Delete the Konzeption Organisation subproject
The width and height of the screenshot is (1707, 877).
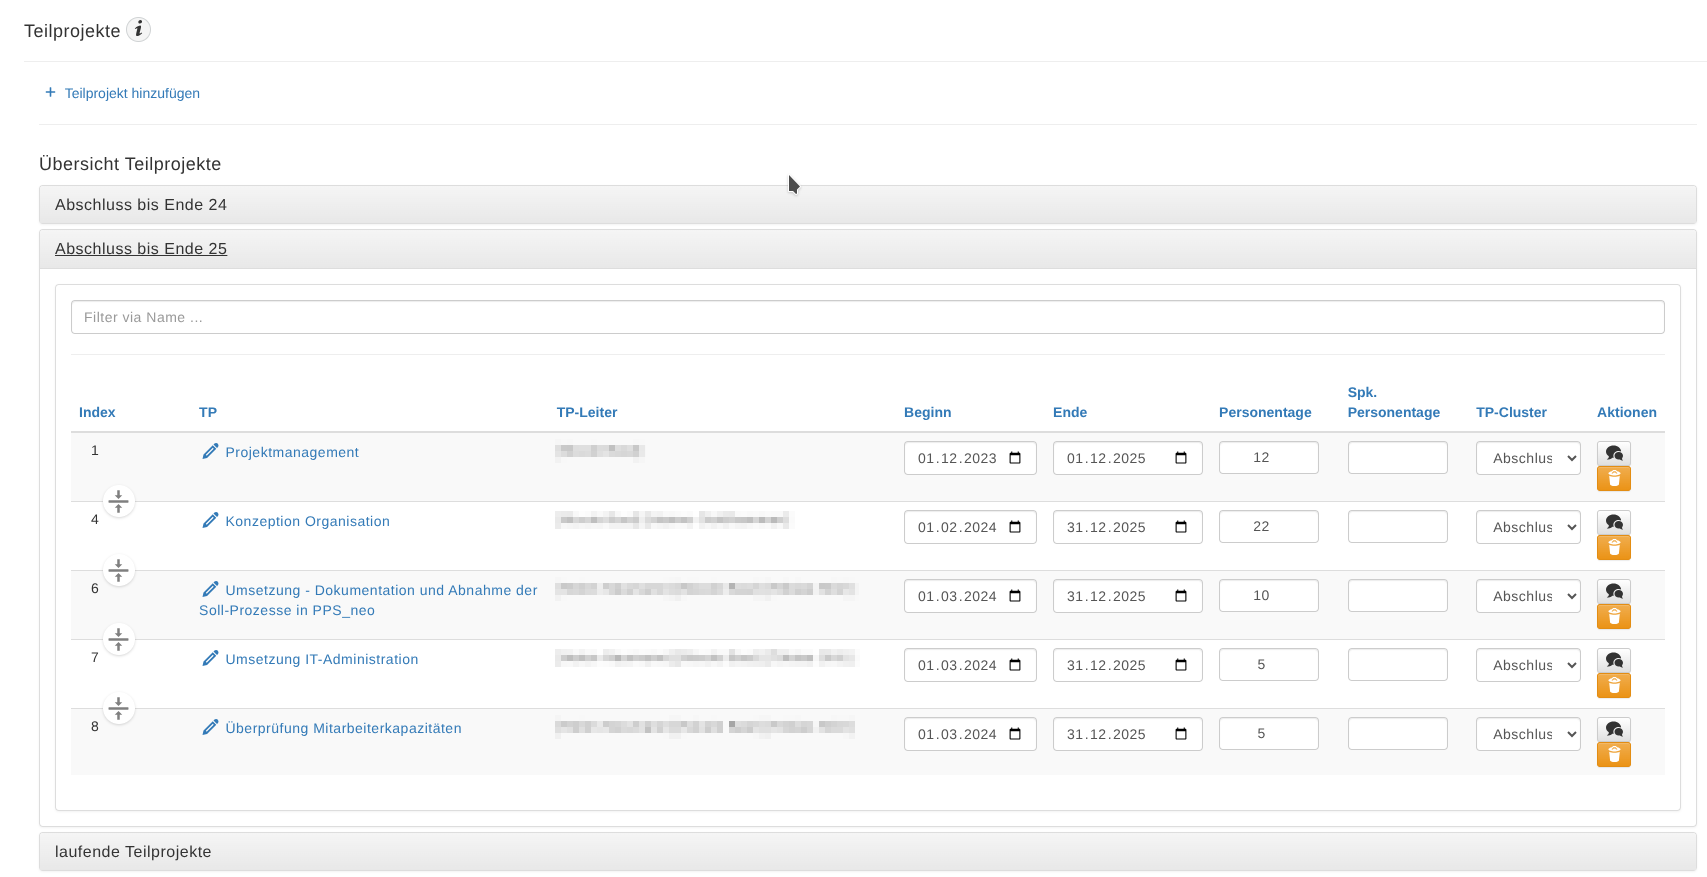pos(1613,548)
